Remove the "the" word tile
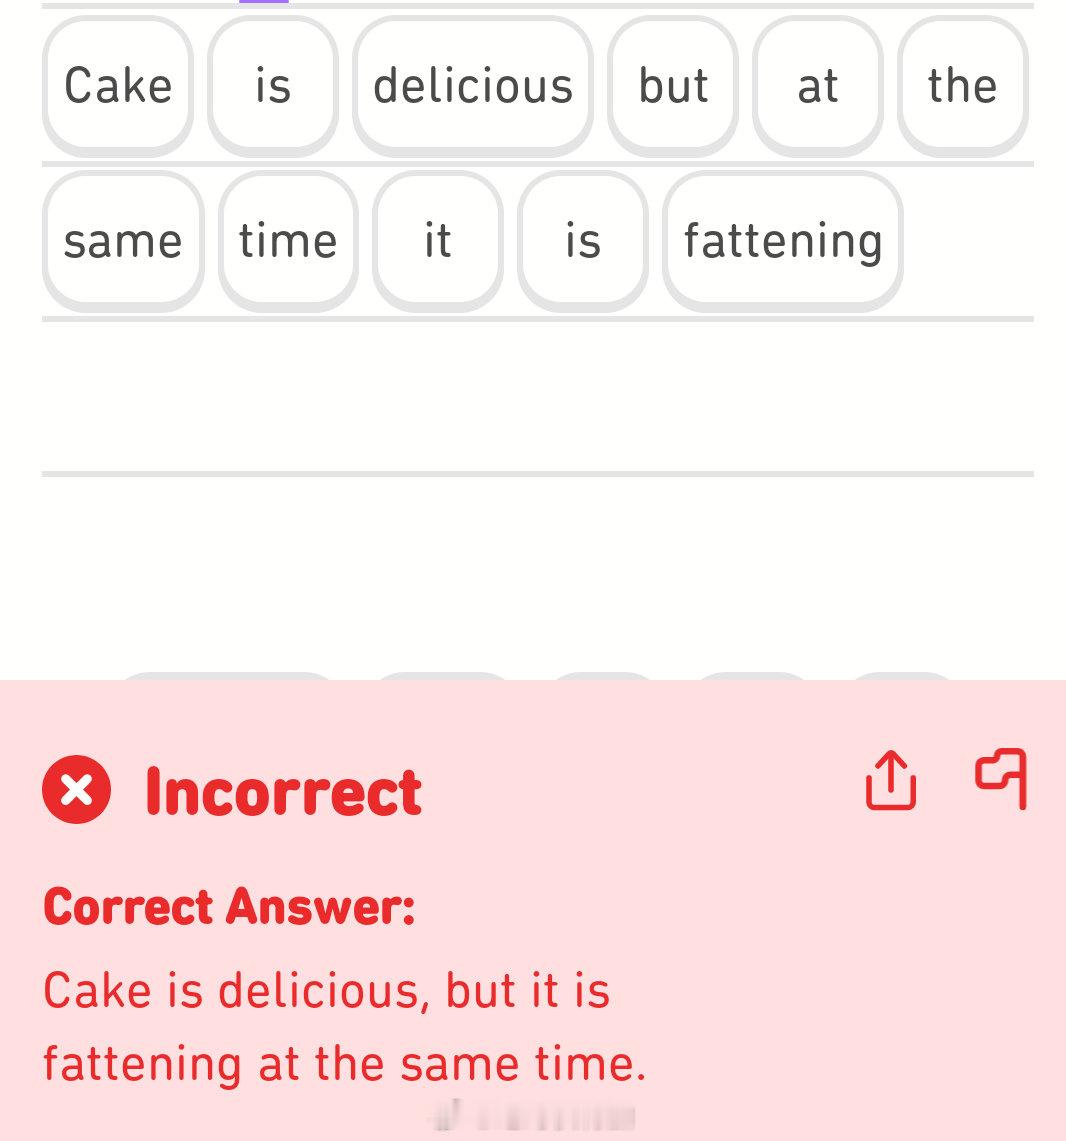 (963, 86)
